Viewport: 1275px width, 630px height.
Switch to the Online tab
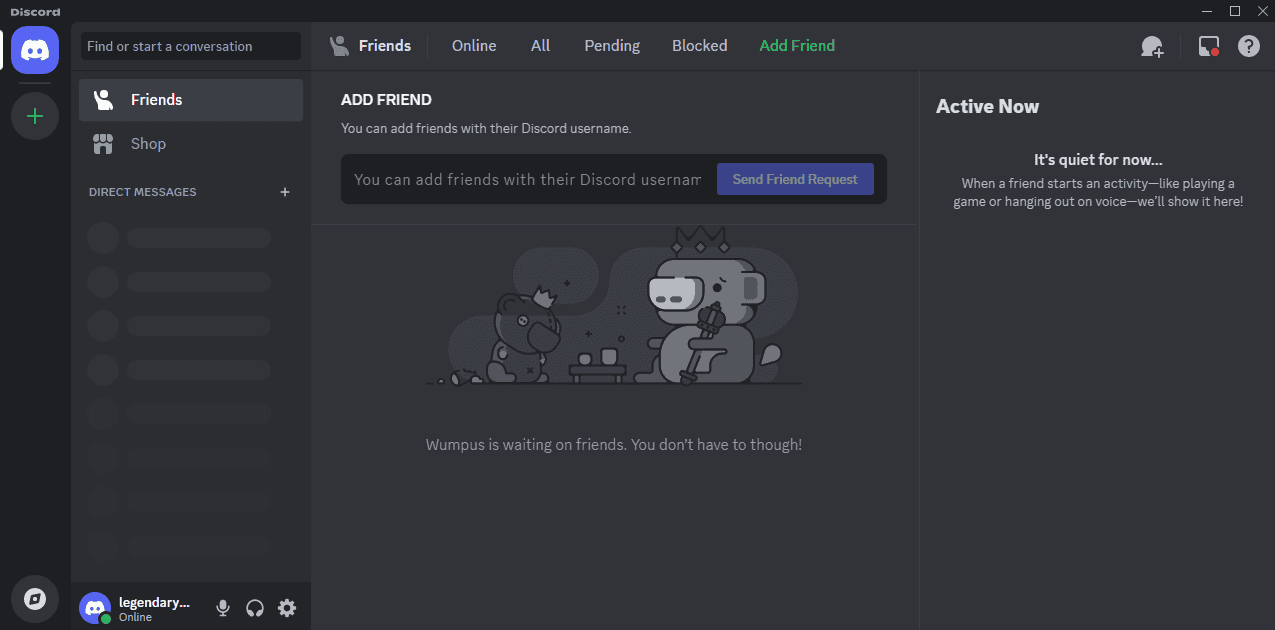[474, 46]
